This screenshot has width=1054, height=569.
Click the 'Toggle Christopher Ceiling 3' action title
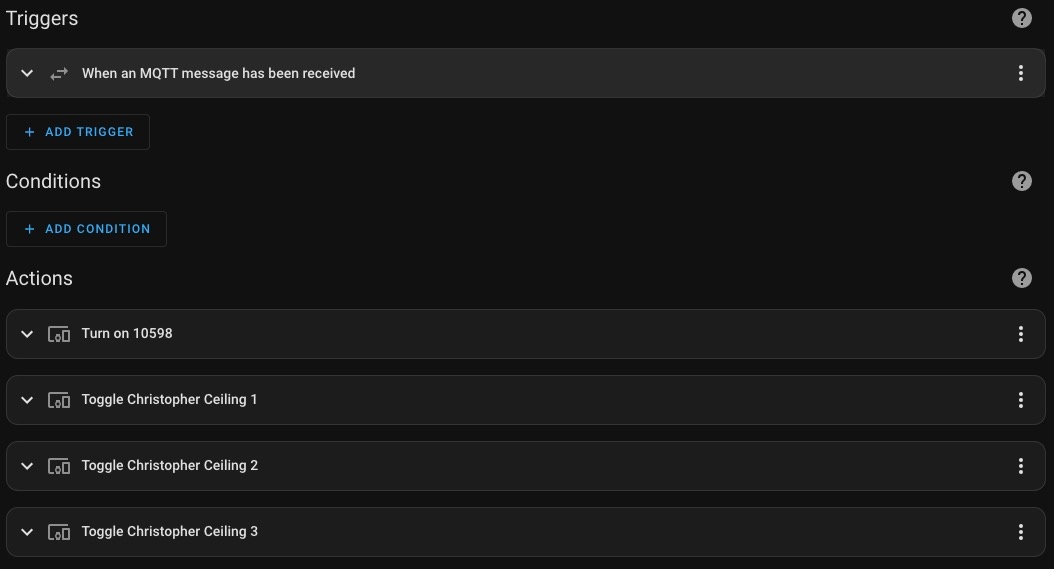[170, 531]
